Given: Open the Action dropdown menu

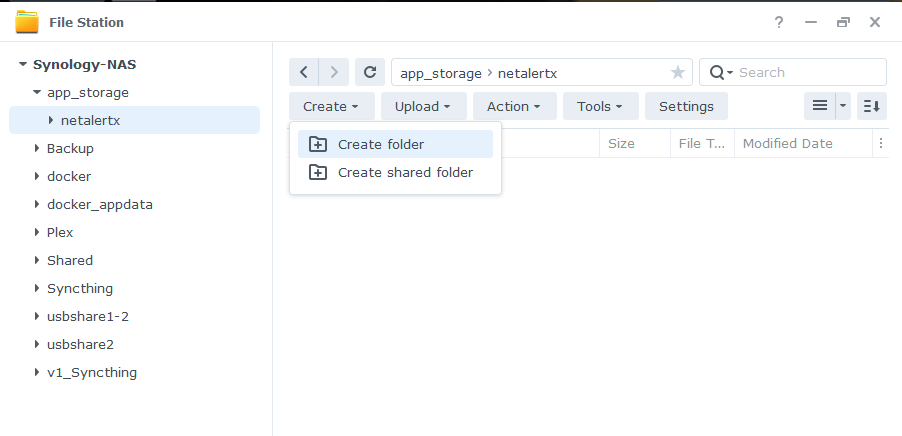Looking at the screenshot, I should 514,106.
